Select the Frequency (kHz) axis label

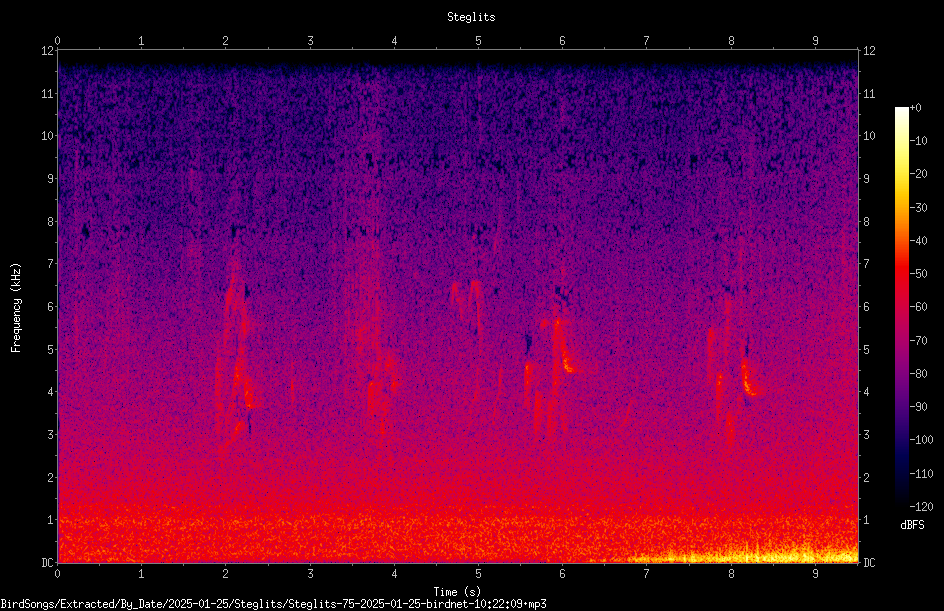[x=16, y=308]
